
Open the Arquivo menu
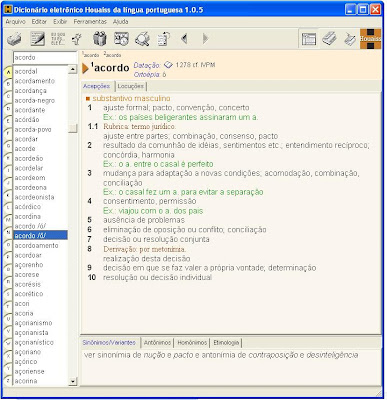[x=15, y=22]
